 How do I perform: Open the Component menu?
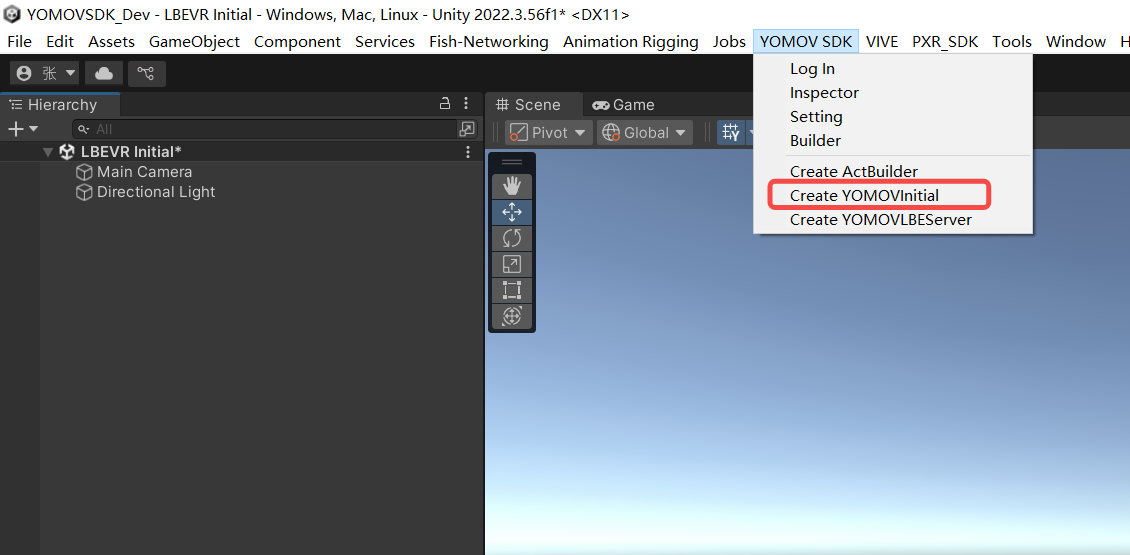point(298,42)
